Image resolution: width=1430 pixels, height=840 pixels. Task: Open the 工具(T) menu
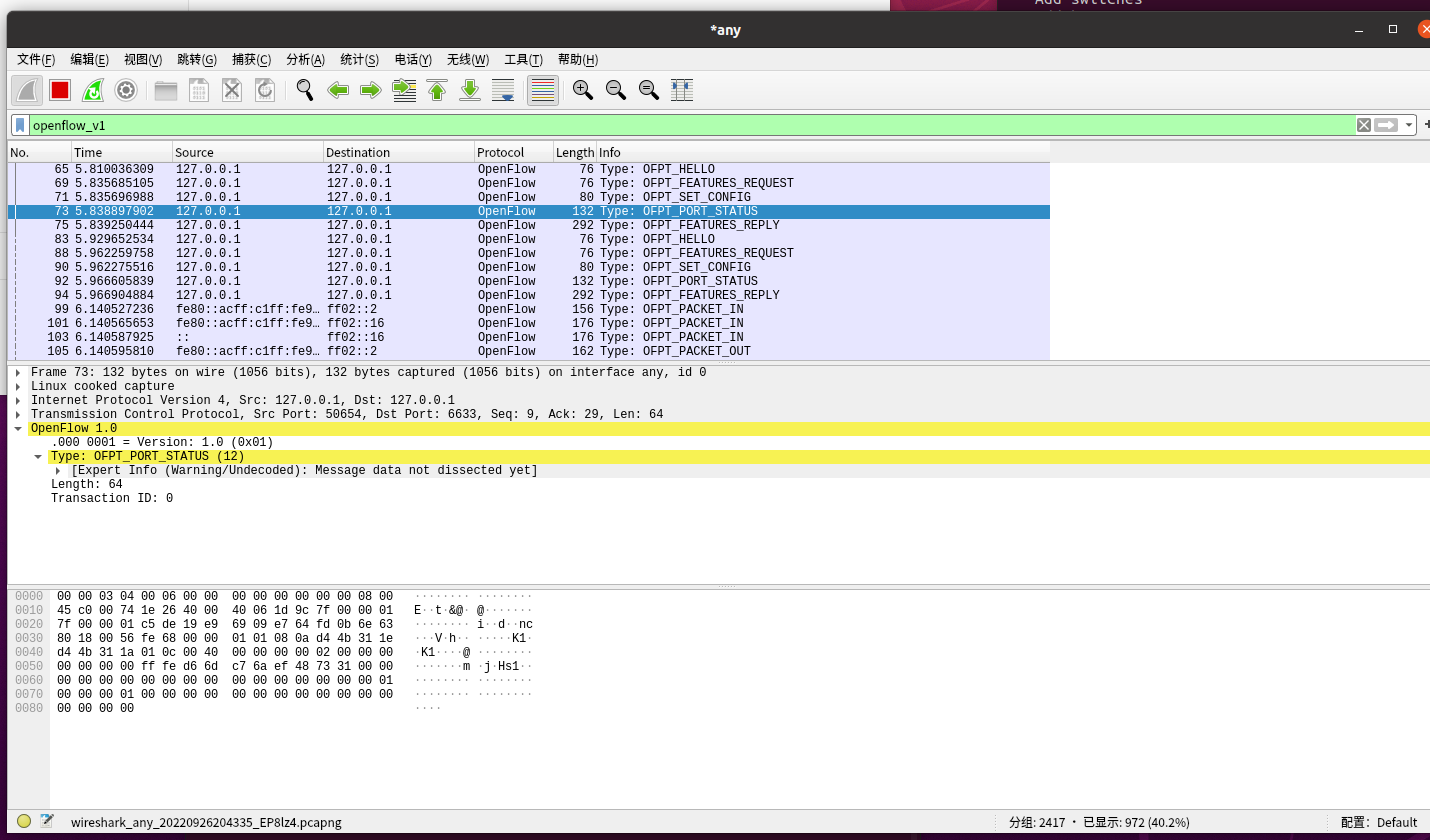pos(523,60)
